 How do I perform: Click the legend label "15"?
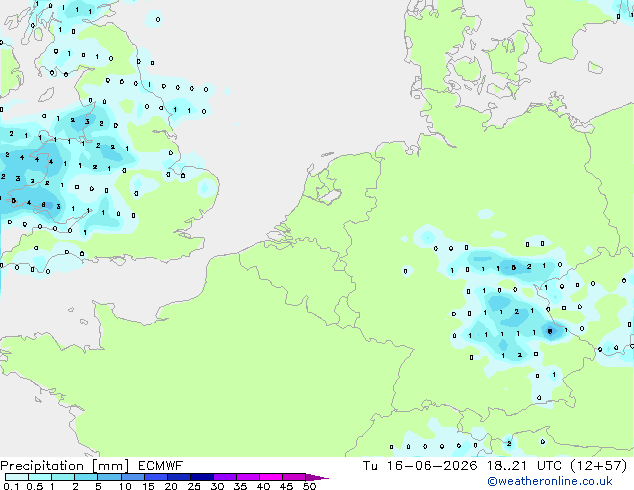(x=148, y=486)
